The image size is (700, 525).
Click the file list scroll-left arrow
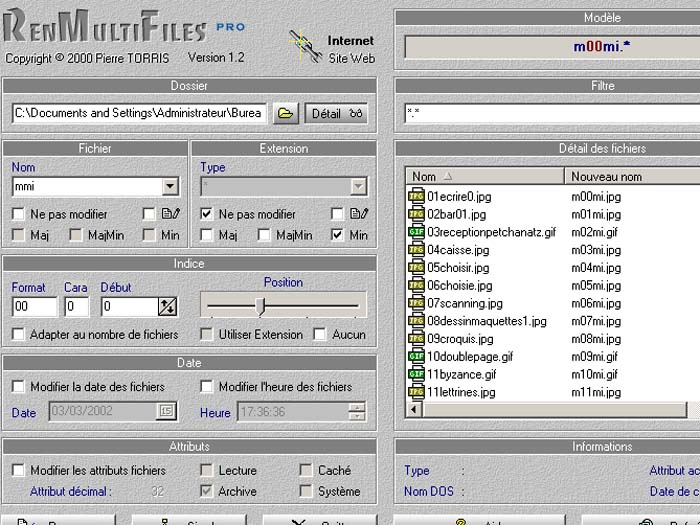414,409
